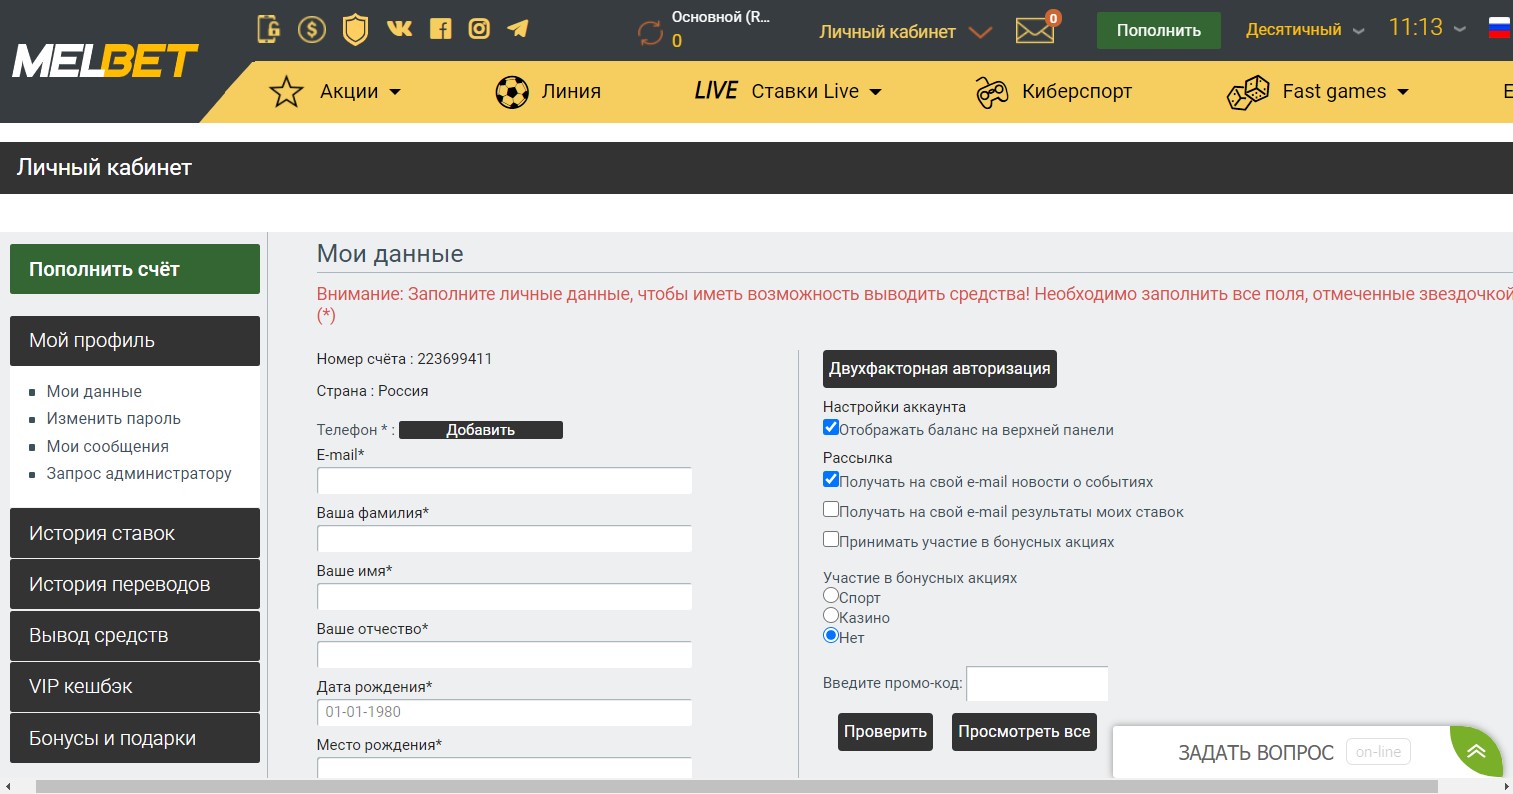Click the shield icon in header

(x=355, y=29)
